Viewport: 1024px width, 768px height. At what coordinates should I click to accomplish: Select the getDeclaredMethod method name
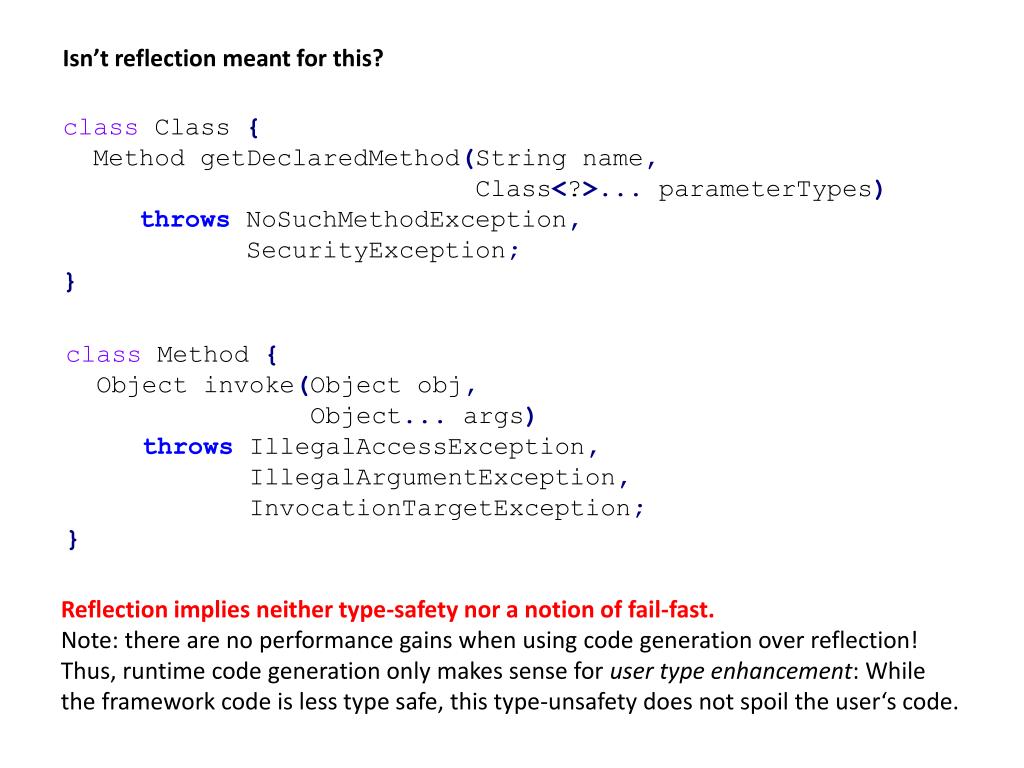coord(330,159)
